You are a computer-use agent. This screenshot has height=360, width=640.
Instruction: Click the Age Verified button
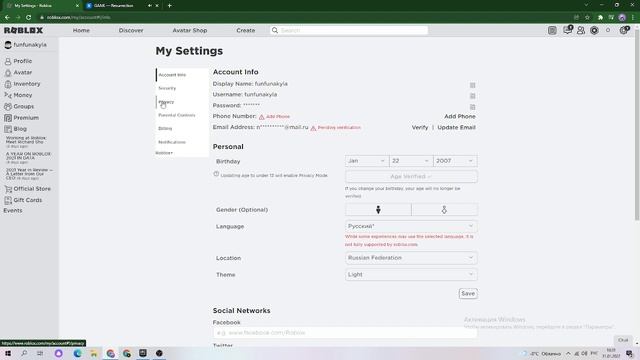(x=411, y=176)
